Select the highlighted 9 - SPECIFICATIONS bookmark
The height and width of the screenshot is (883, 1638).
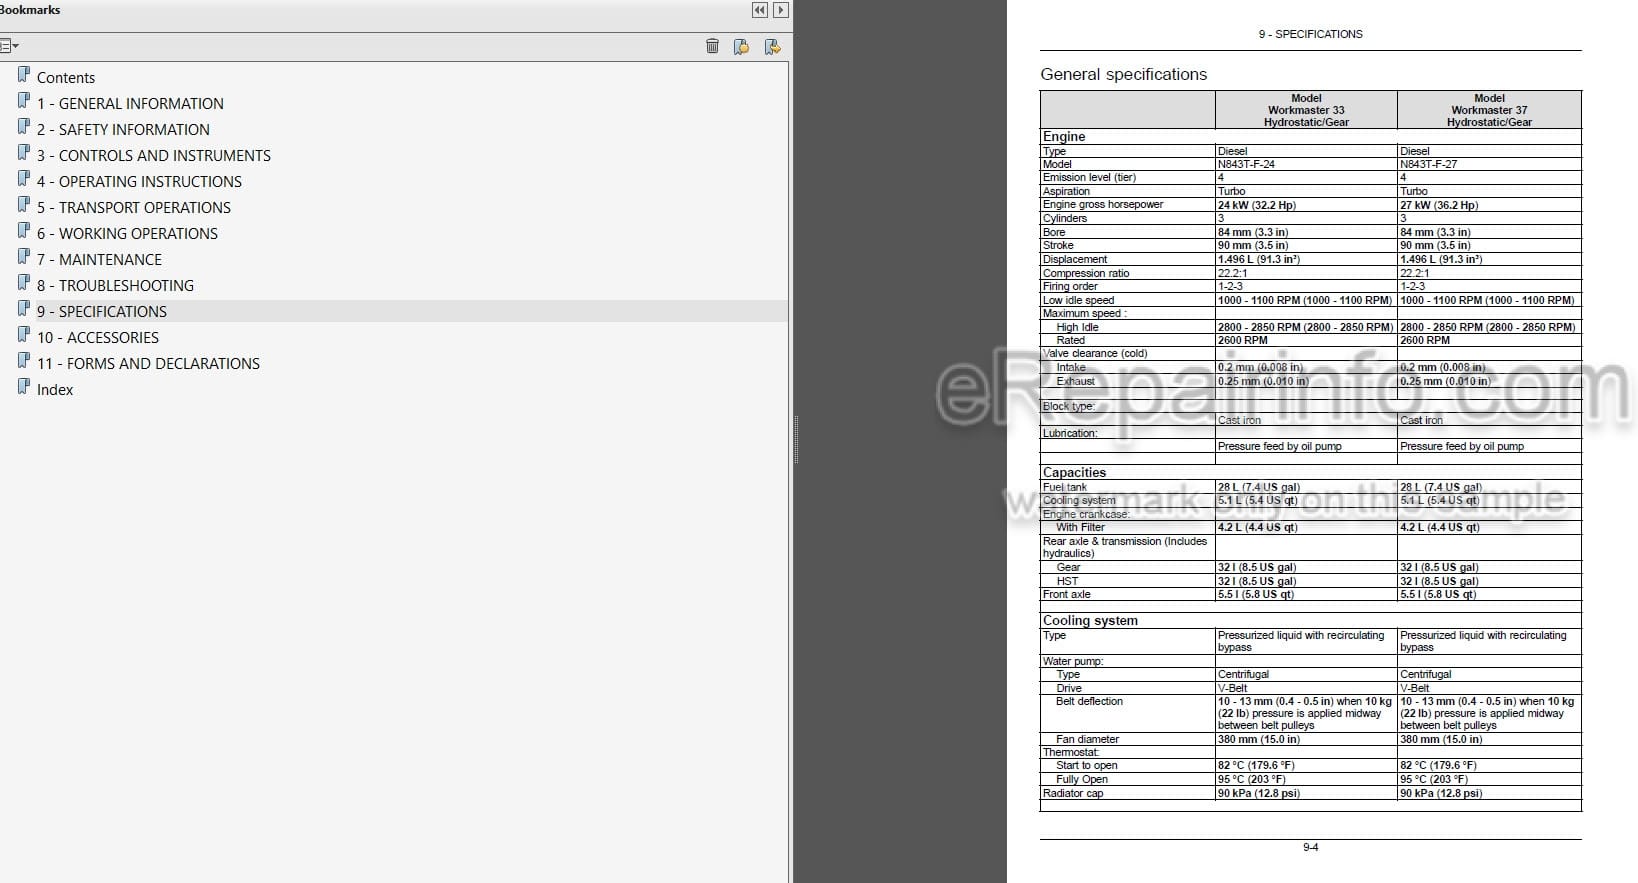pos(102,312)
